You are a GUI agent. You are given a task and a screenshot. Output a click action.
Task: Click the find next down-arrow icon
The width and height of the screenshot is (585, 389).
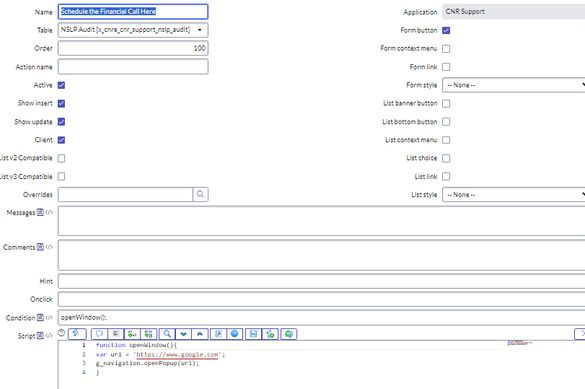(x=184, y=334)
